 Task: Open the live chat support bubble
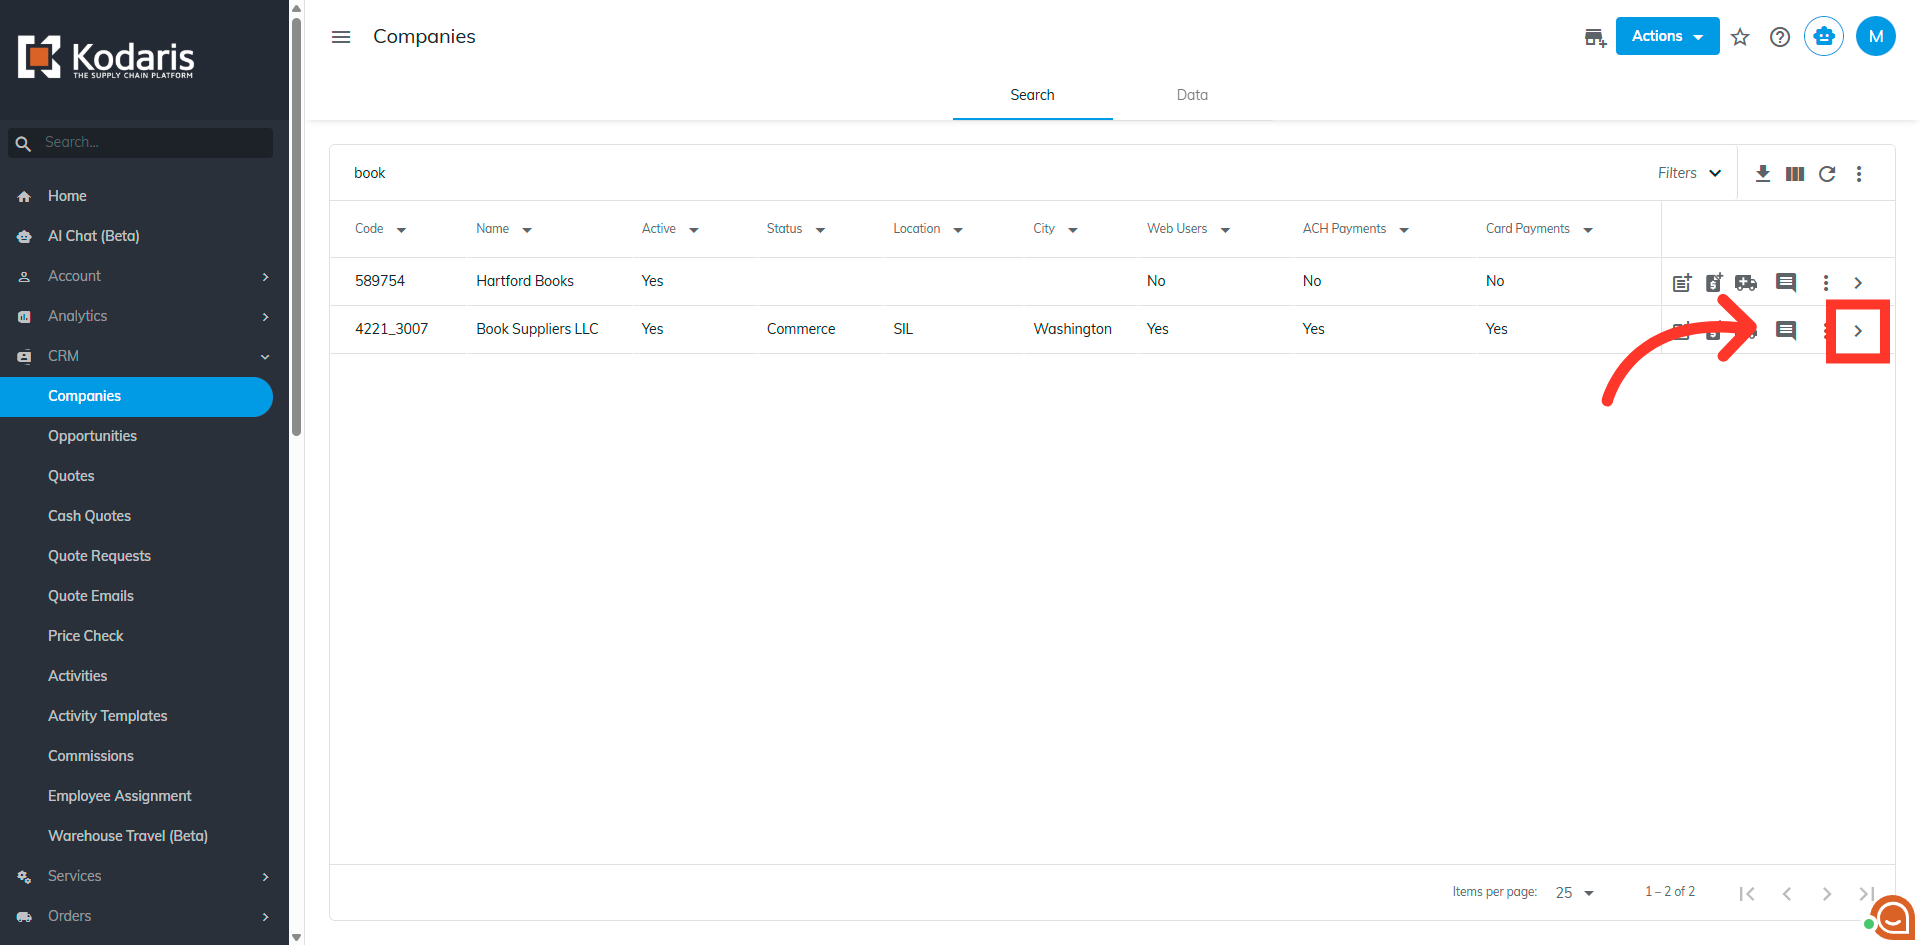click(x=1892, y=917)
